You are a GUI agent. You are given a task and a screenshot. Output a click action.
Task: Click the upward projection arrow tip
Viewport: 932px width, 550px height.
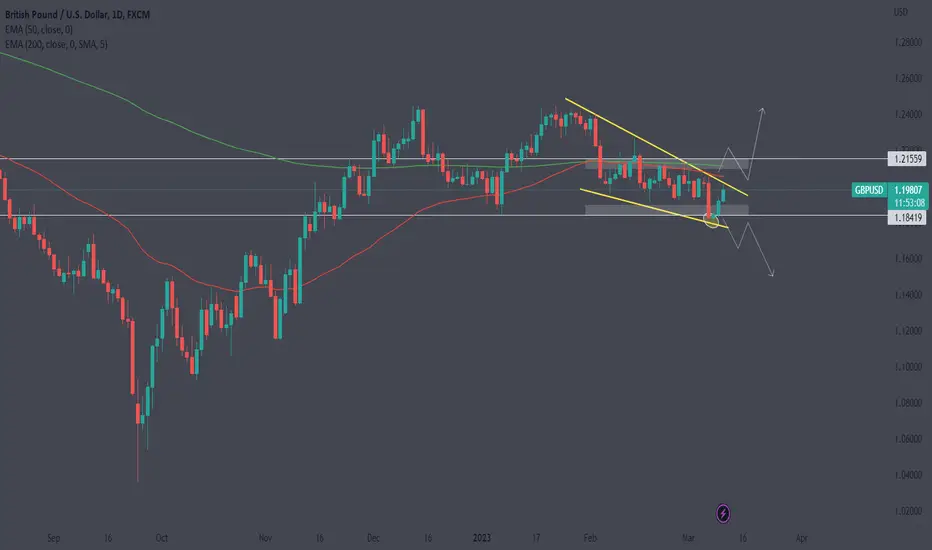click(x=763, y=110)
